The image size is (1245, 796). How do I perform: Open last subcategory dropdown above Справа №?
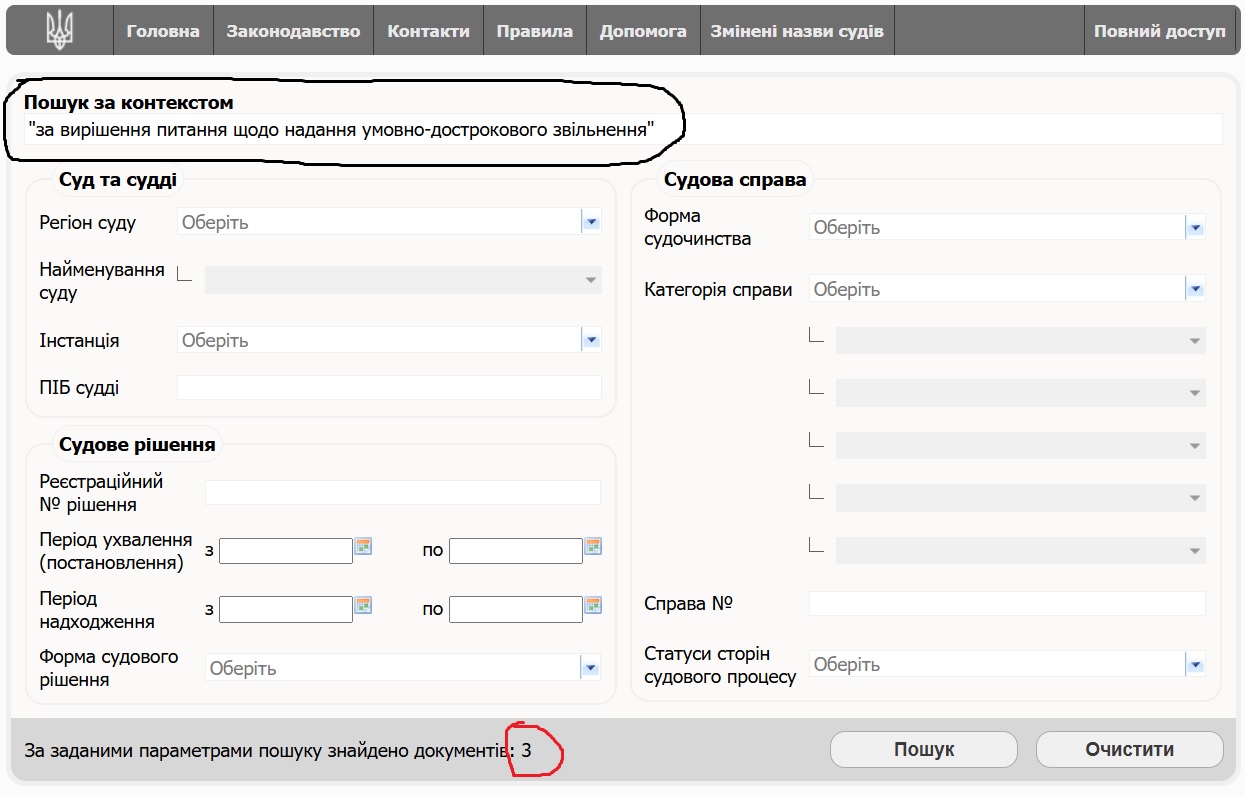[x=1021, y=550]
